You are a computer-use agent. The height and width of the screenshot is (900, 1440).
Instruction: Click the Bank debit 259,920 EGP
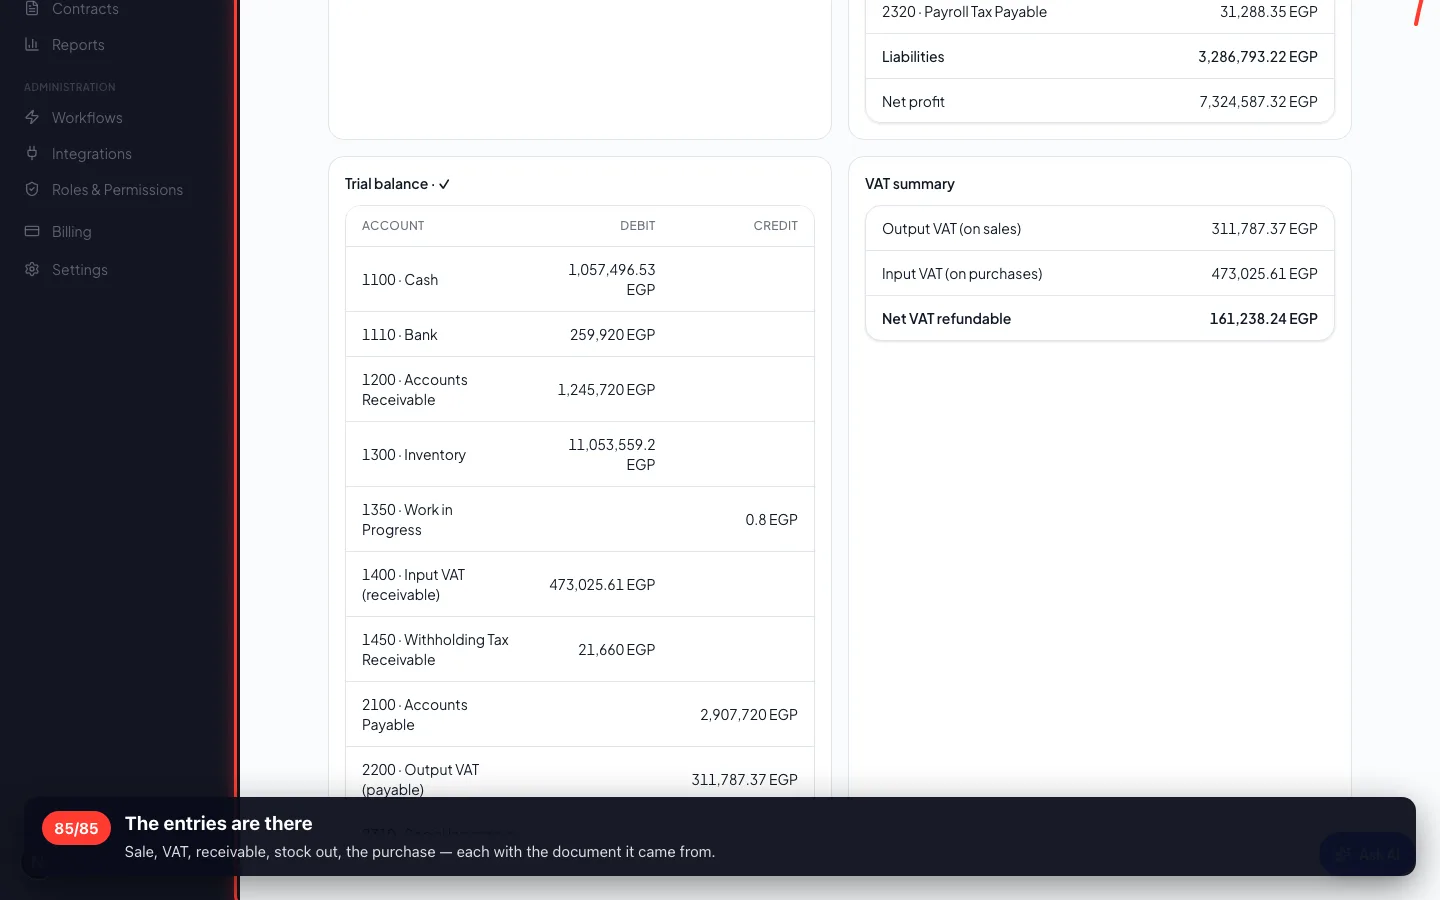pyautogui.click(x=612, y=335)
